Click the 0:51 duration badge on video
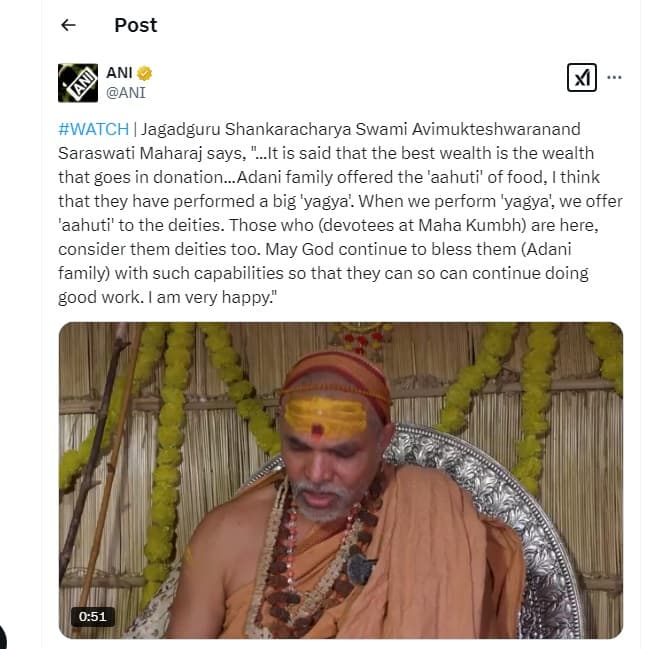The height and width of the screenshot is (649, 663). pos(93,616)
